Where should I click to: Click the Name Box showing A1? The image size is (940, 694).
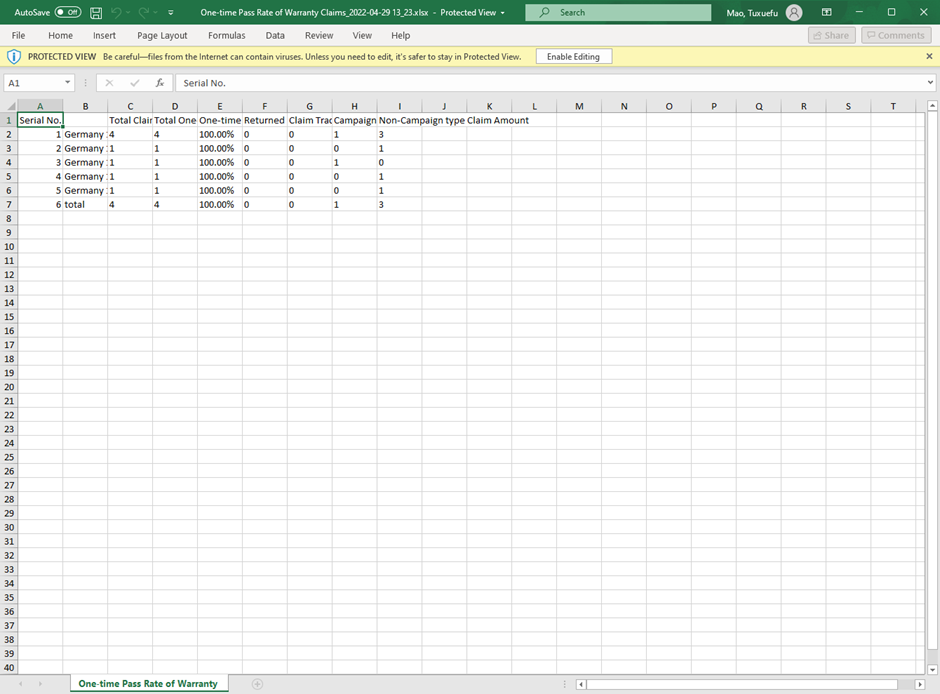[34, 83]
